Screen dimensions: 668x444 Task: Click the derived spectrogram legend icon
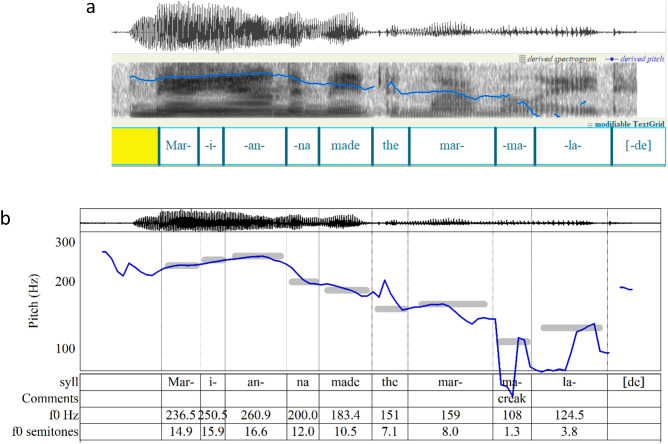[x=522, y=59]
